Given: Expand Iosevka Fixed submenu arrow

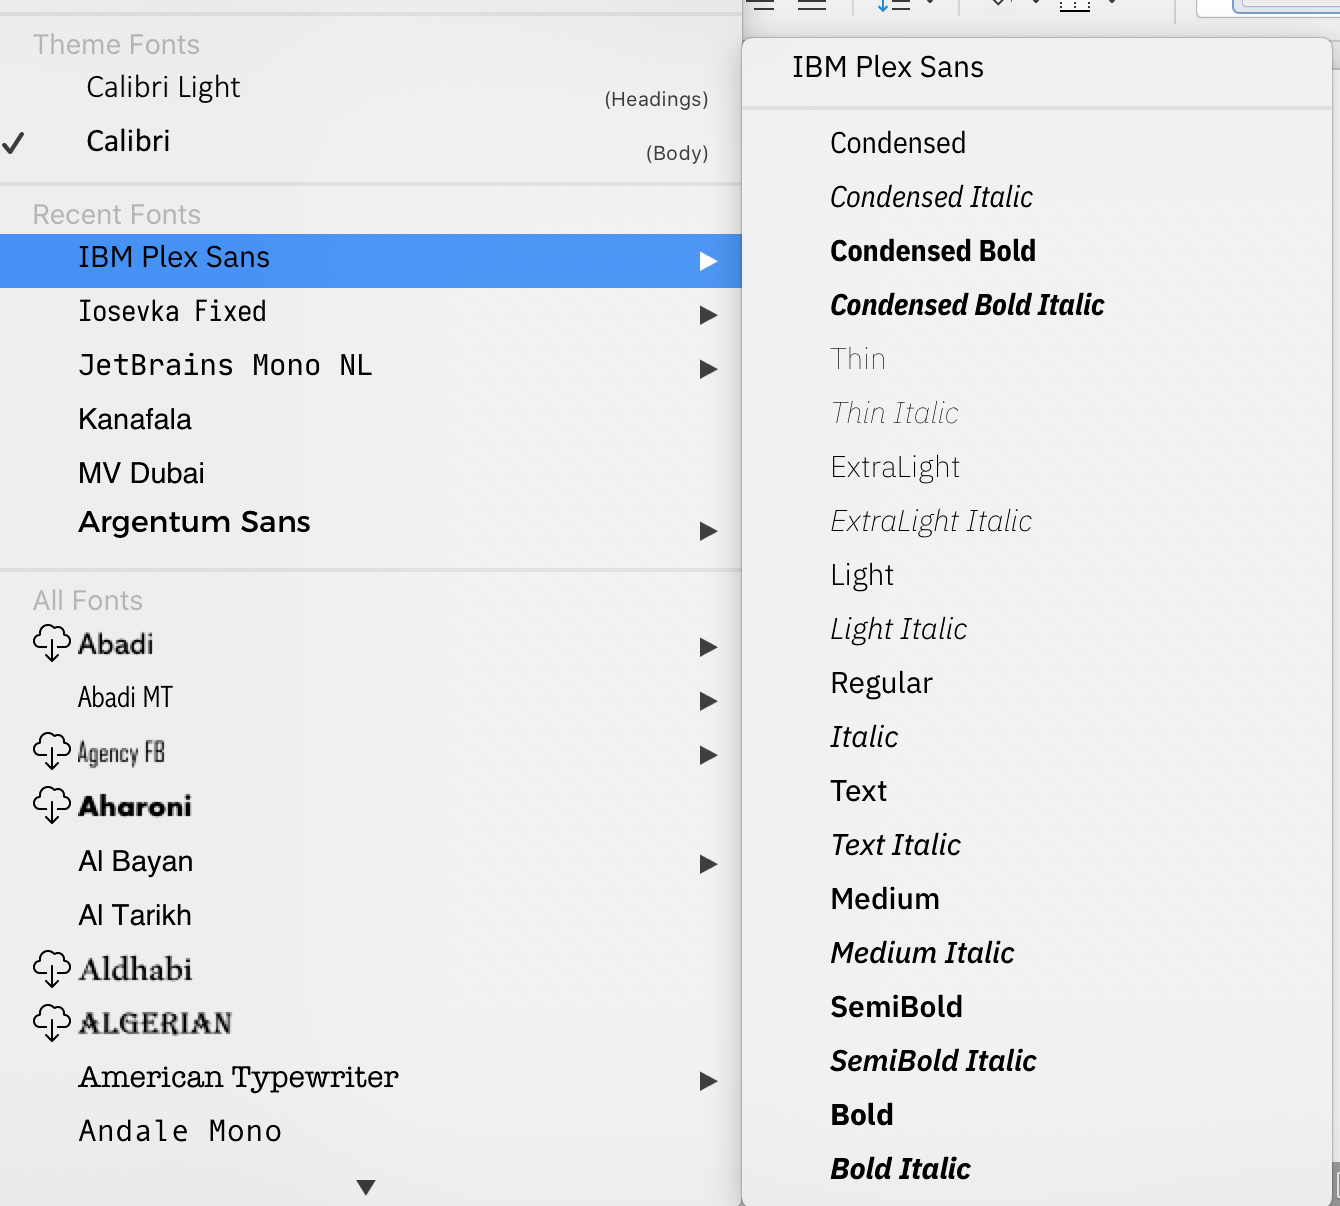Looking at the screenshot, I should (x=708, y=315).
